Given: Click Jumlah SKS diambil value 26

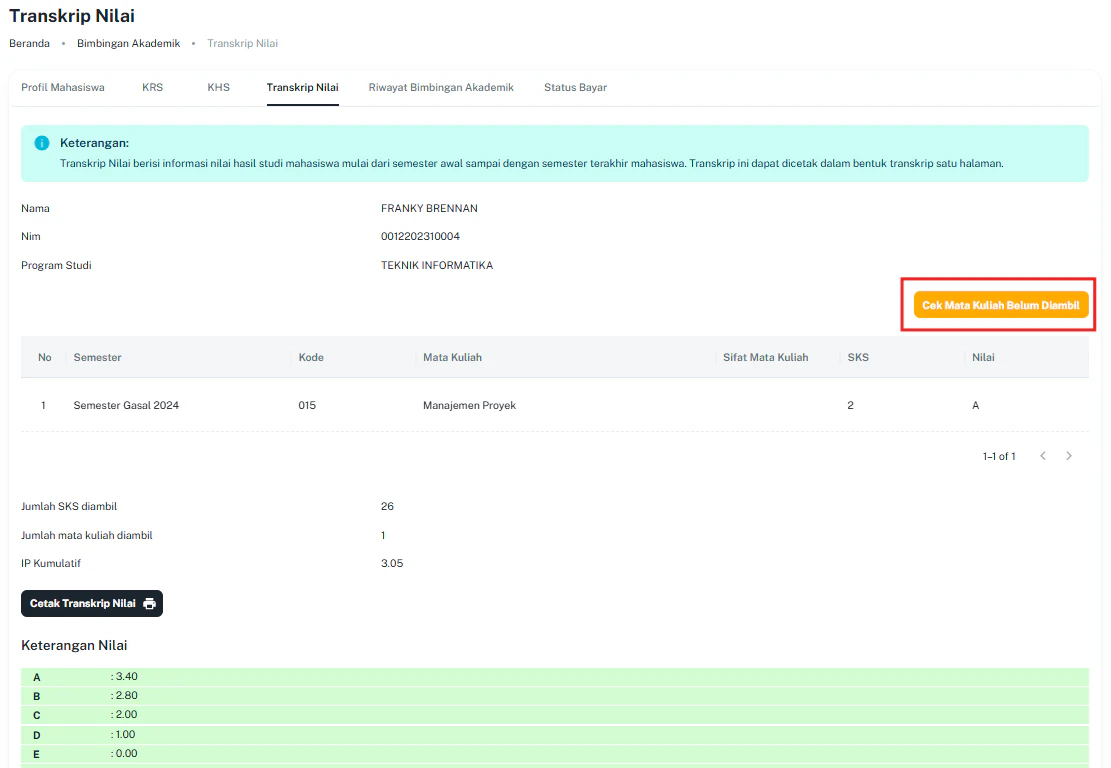Looking at the screenshot, I should tap(388, 506).
